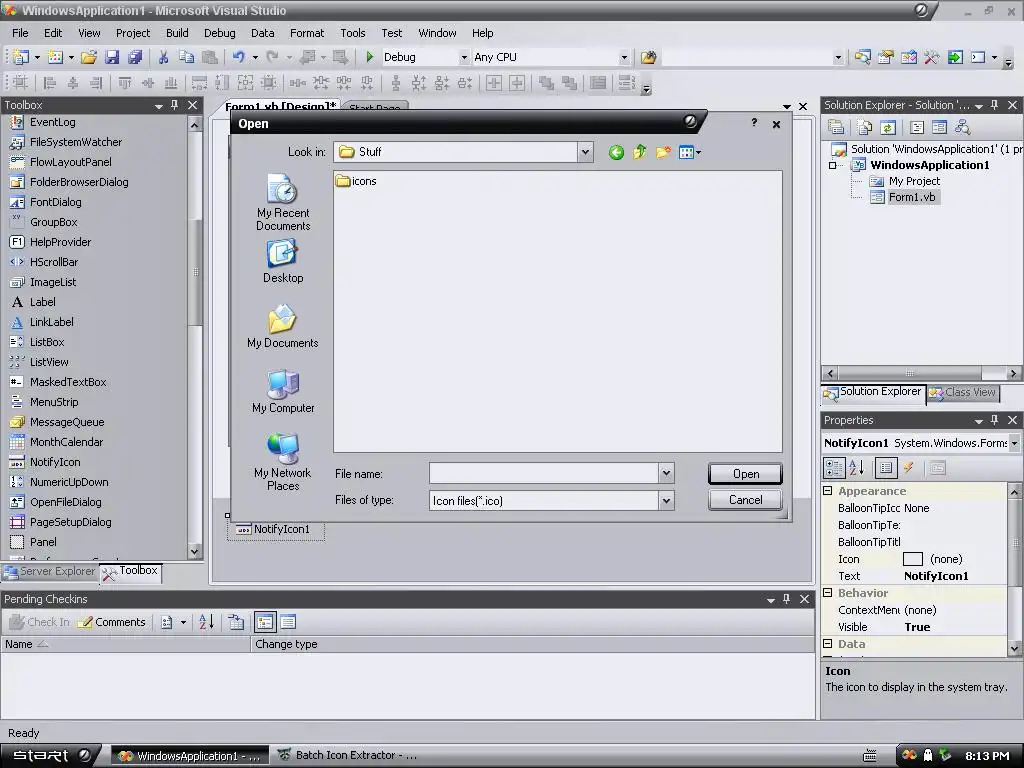Image resolution: width=1024 pixels, height=768 pixels.
Task: Open the NotifyIcon1 object selector dropdown
Action: pos(1014,443)
